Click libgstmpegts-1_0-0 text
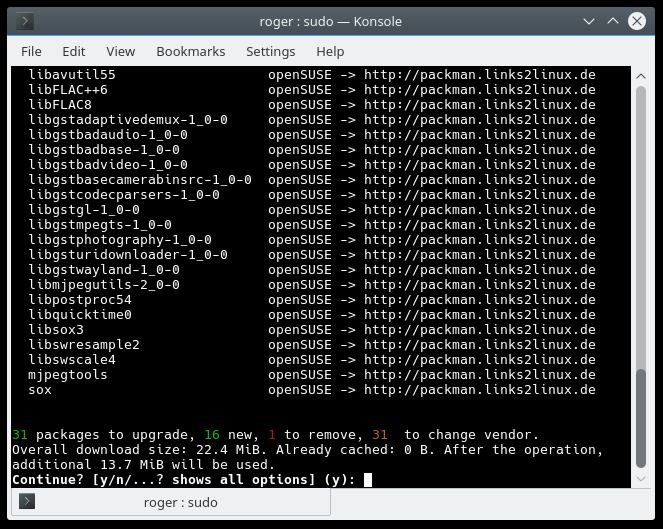The image size is (663, 529). click(x=100, y=225)
